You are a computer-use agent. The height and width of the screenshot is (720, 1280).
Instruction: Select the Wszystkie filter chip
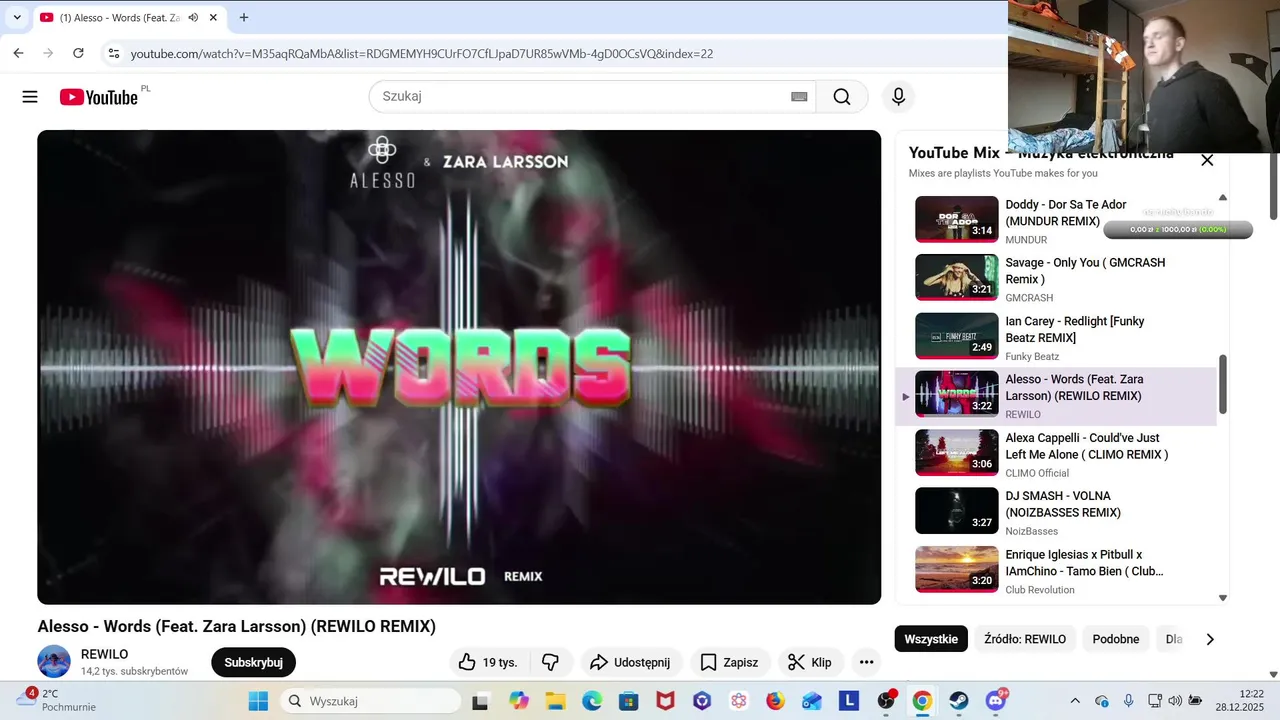pyautogui.click(x=931, y=639)
